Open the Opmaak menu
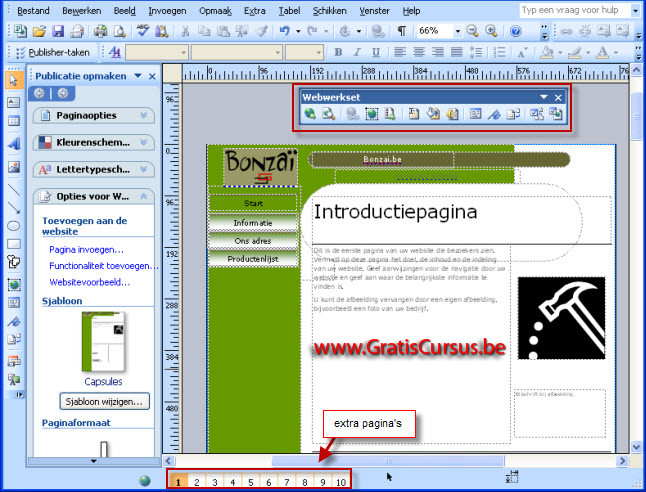This screenshot has height=492, width=646. click(x=215, y=11)
